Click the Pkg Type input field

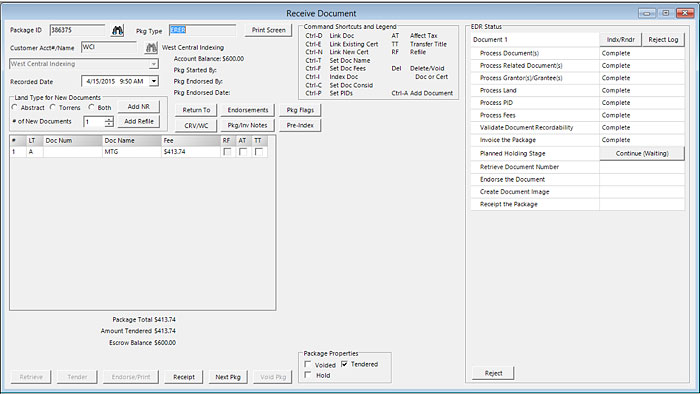(x=202, y=30)
